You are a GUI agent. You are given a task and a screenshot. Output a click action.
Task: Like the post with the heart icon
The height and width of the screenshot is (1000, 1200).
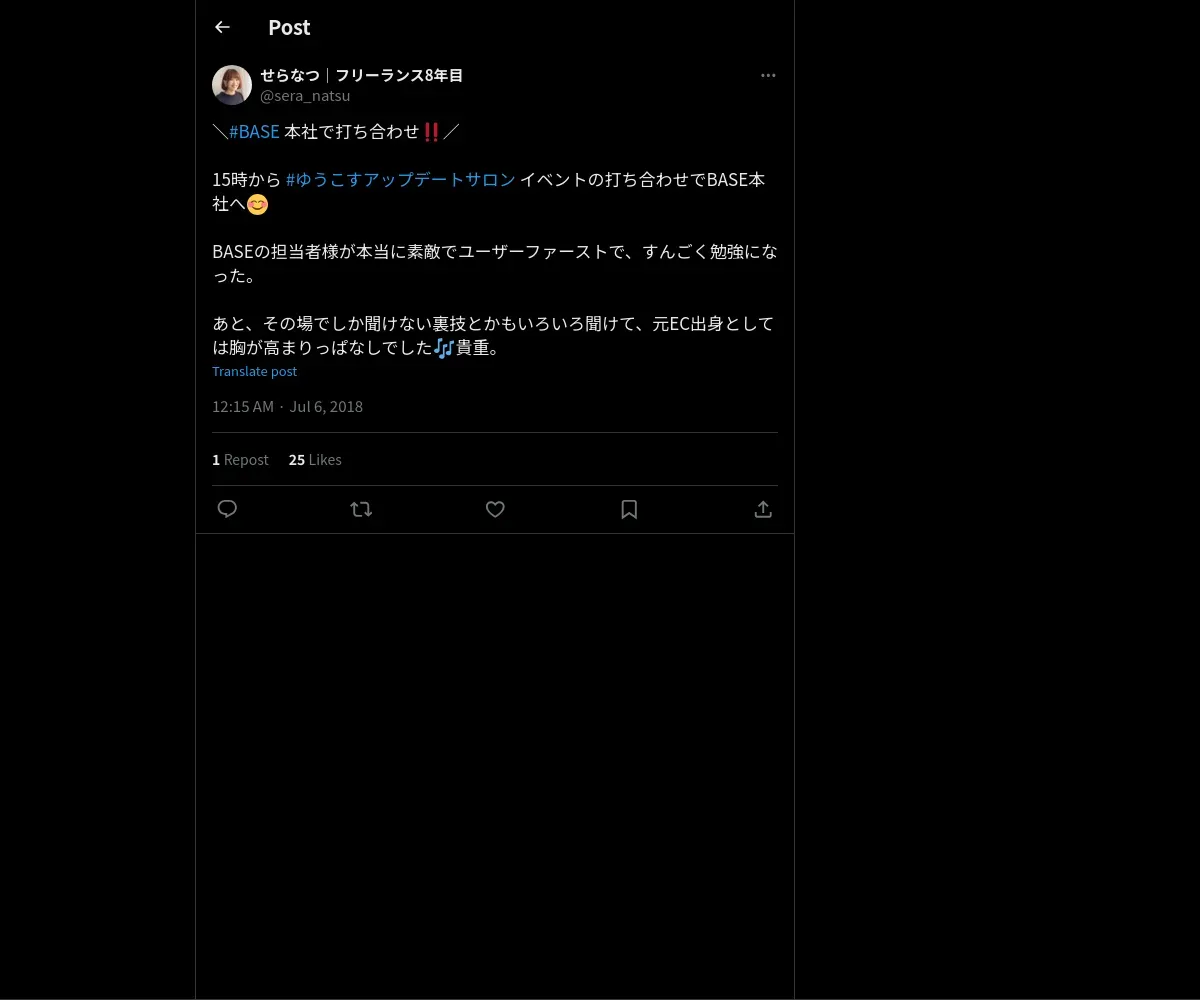pos(495,509)
